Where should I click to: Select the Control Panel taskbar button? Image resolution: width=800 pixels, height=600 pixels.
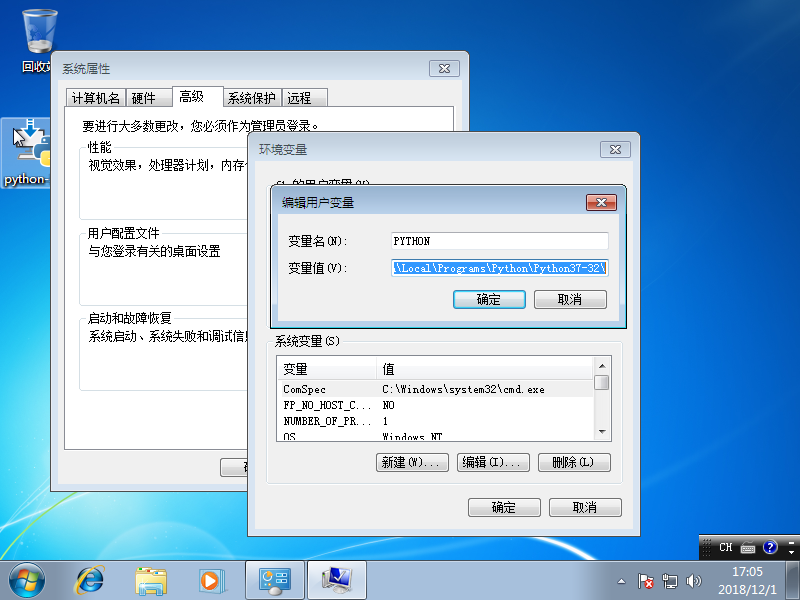point(275,581)
